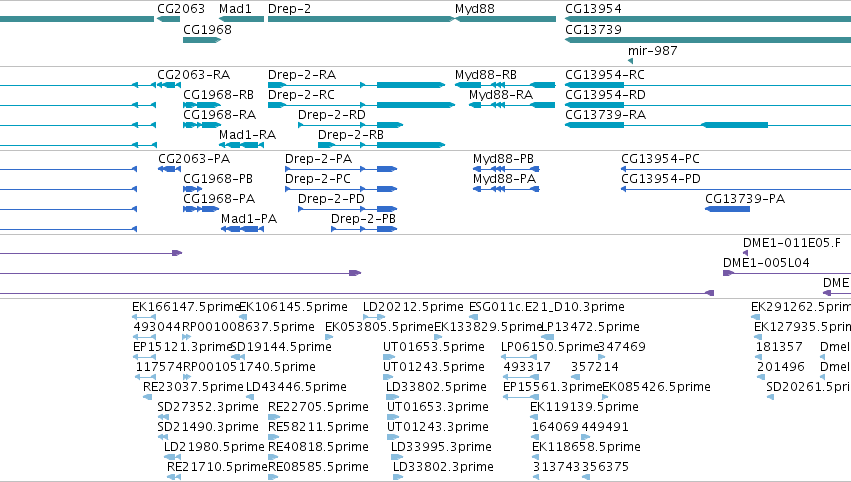This screenshot has width=851, height=482.
Task: Select the LD33995.3prime EST label
Action: pyautogui.click(x=441, y=448)
